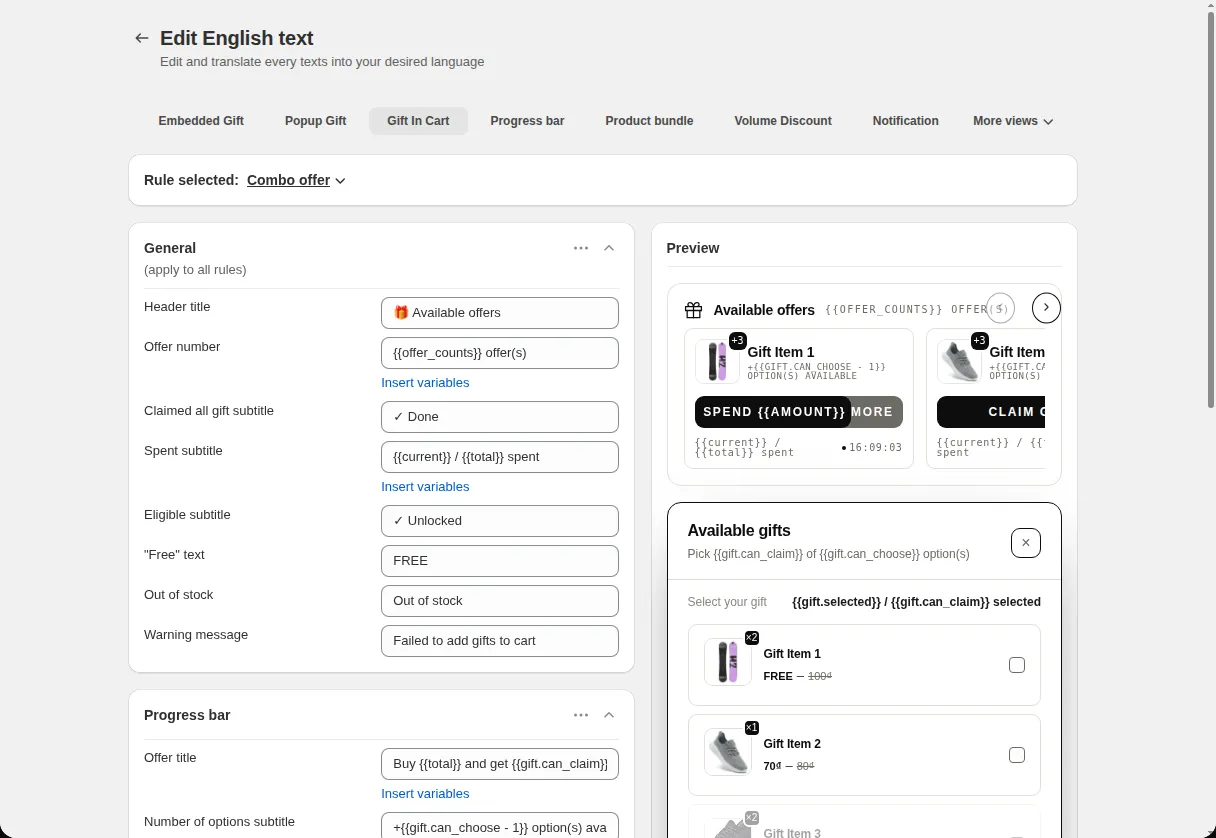
Task: Check the Gift Item 1 checkbox
Action: tap(1017, 665)
